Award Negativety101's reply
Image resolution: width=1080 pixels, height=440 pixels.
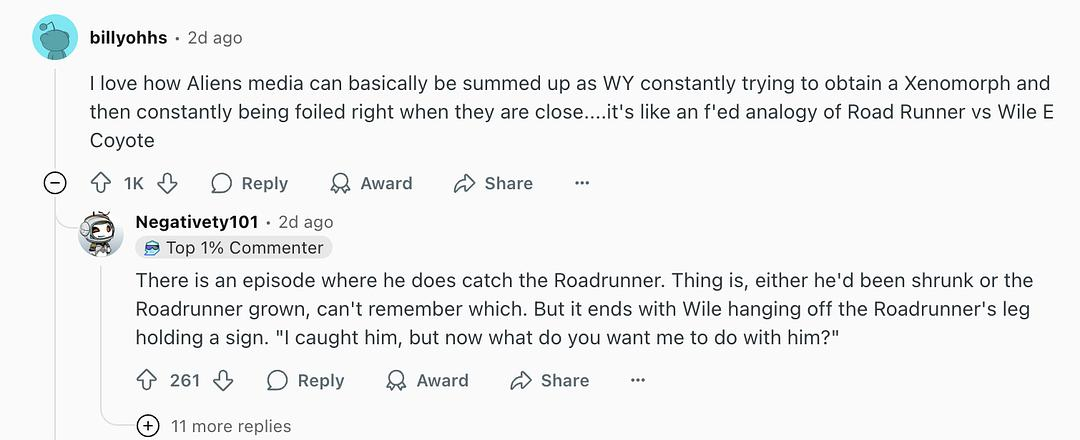[428, 380]
